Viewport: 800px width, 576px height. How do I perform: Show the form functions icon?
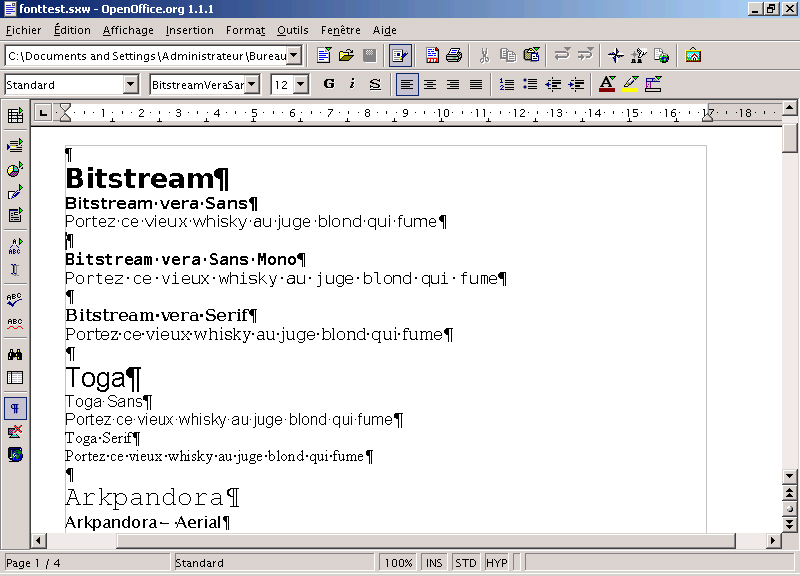[15, 215]
